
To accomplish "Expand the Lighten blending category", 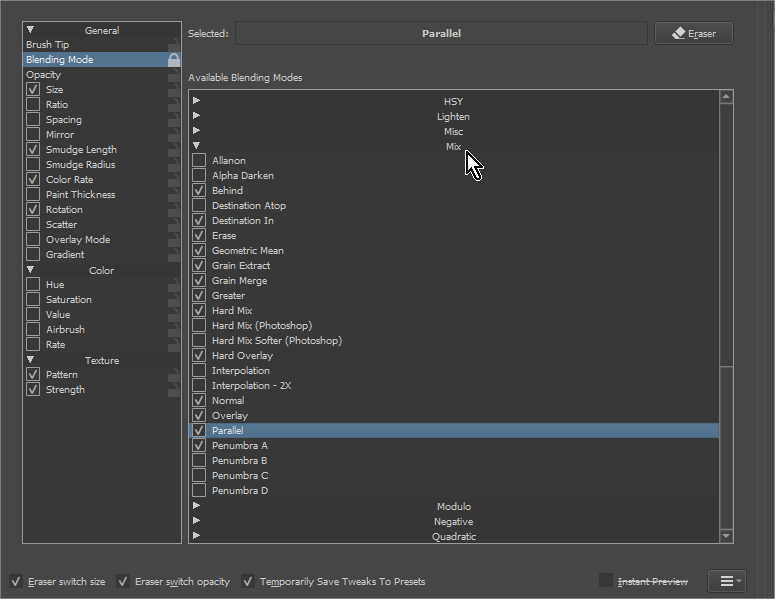I will click(196, 116).
